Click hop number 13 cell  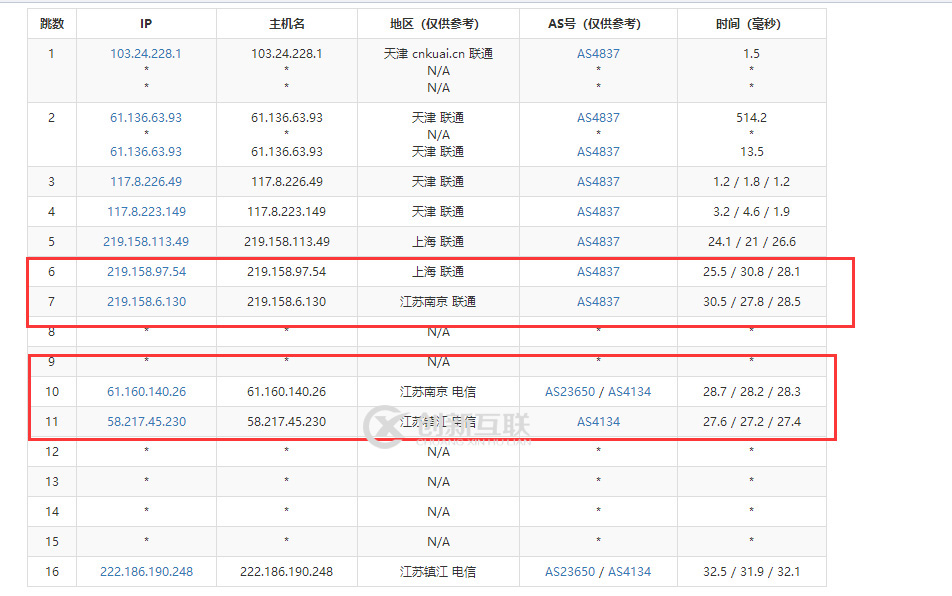[x=52, y=481]
